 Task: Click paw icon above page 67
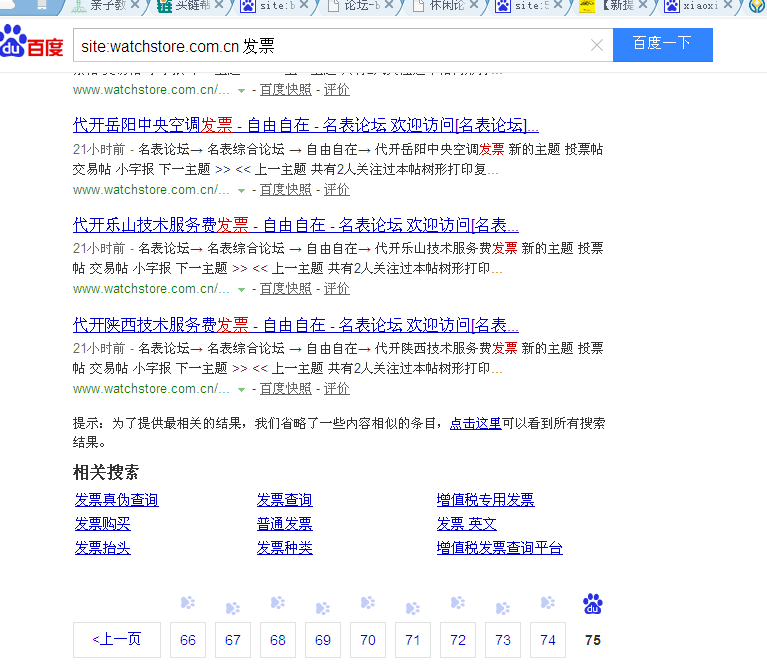pyautogui.click(x=233, y=608)
